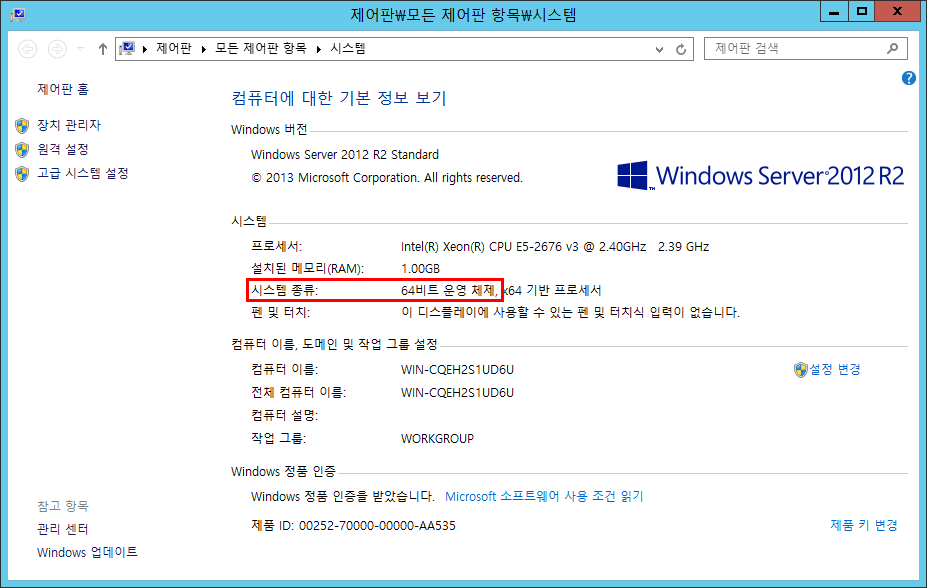The height and width of the screenshot is (588, 927).
Task: Click the heading '컴퓨터에 대한 기본 정보 보기'
Action: 339,98
